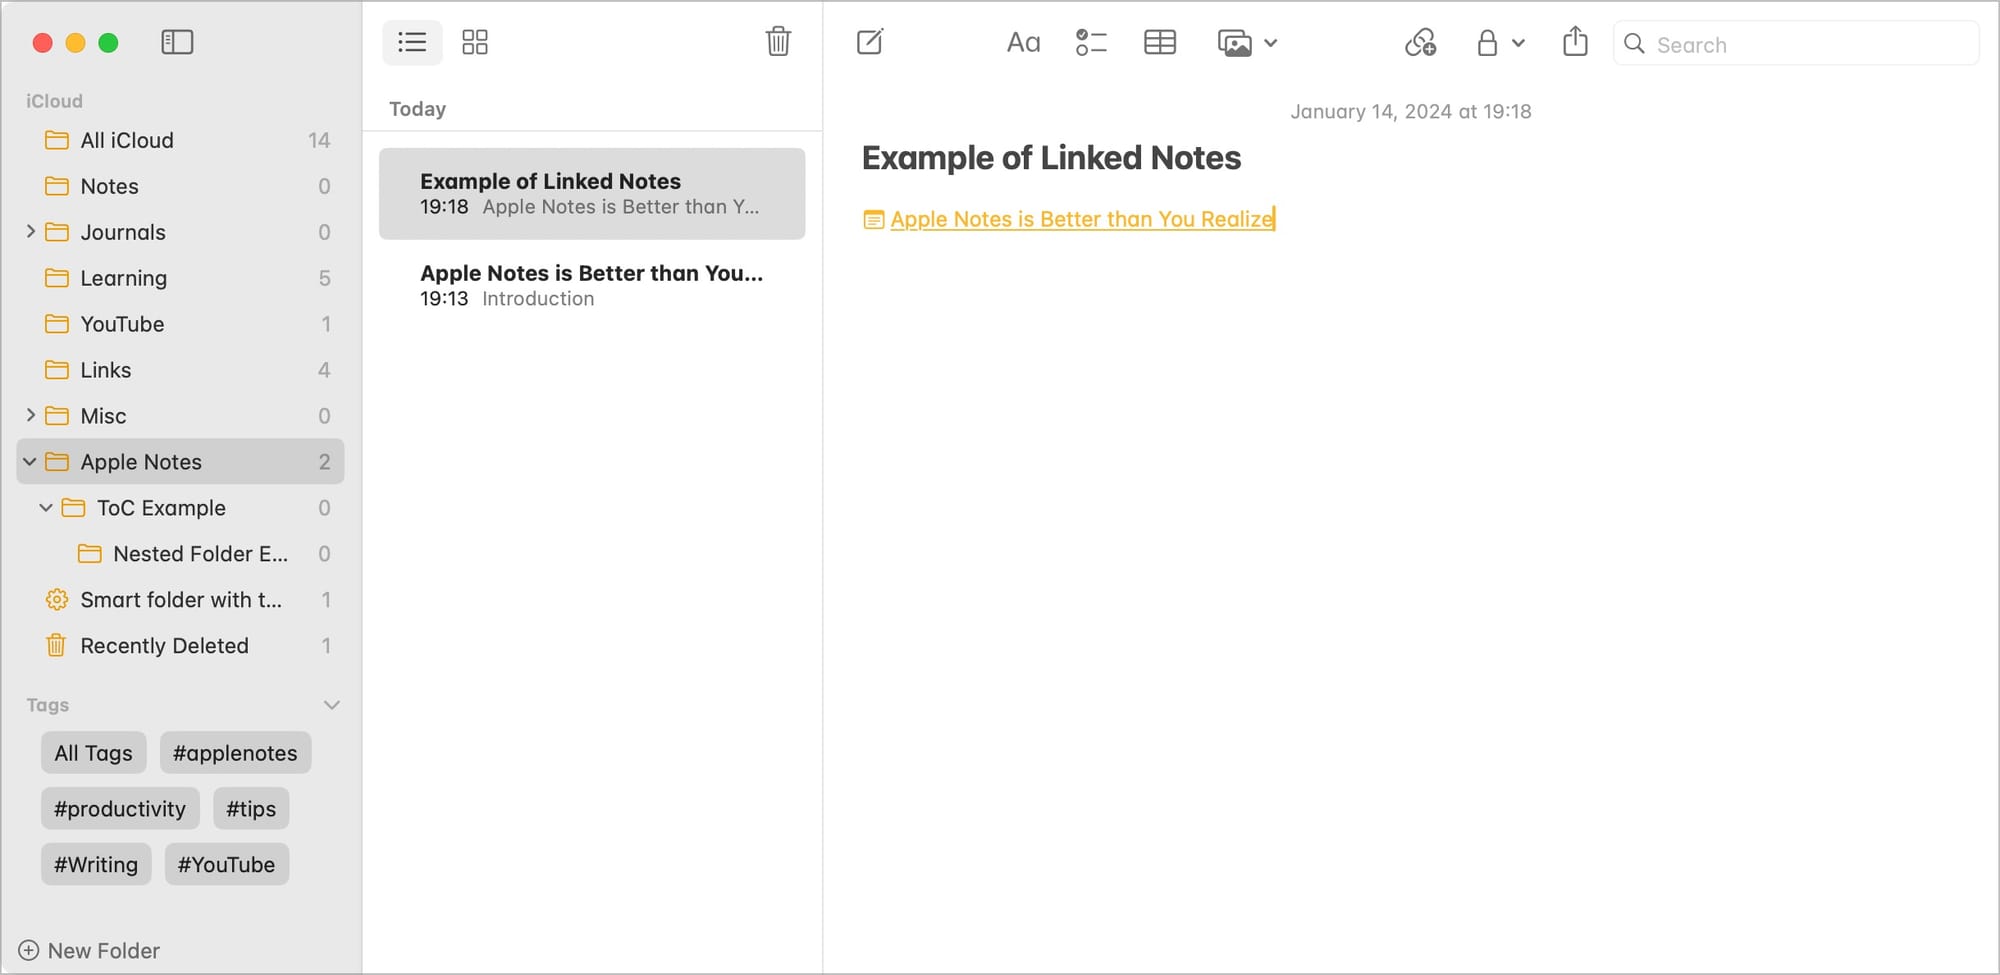Expand the Journals folder

pos(30,232)
